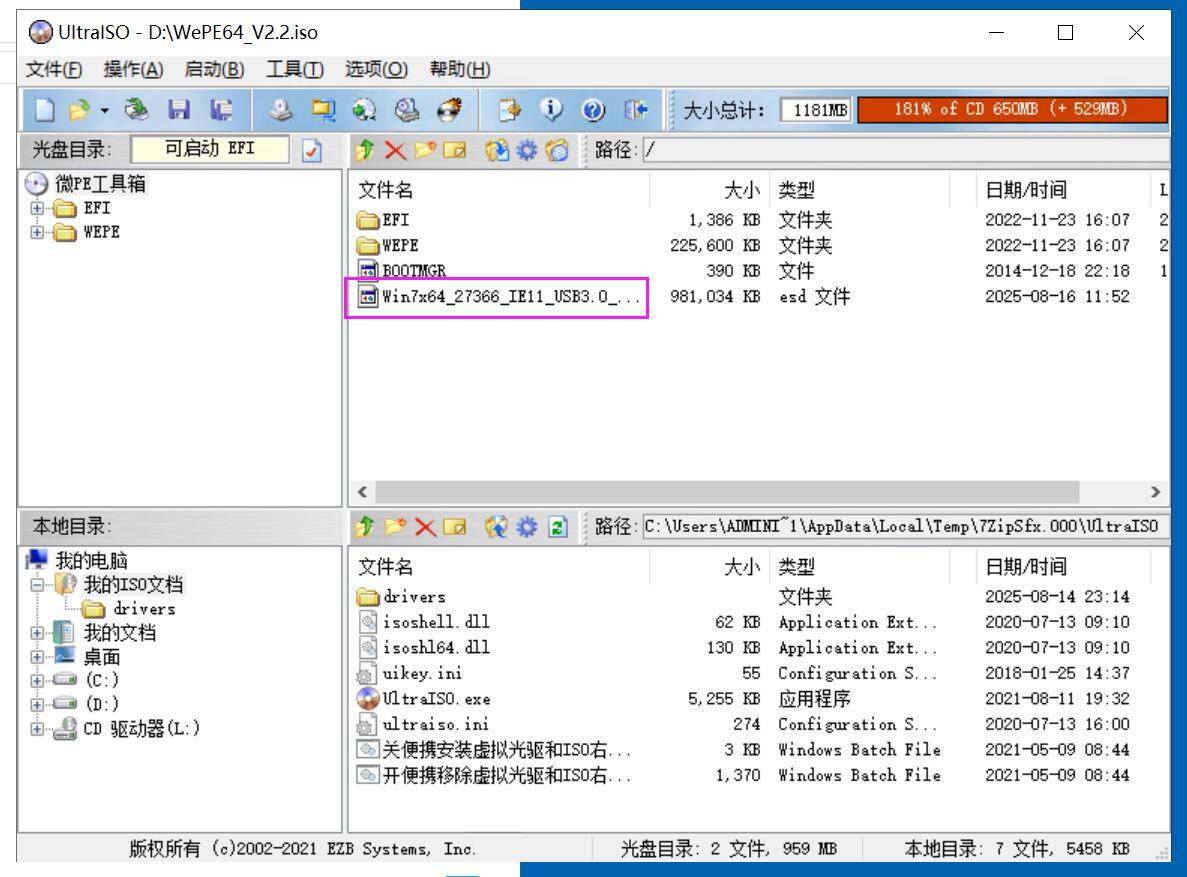Click the local 路径 field with the Temp path
Viewport: 1187px width, 877px height.
pos(905,526)
